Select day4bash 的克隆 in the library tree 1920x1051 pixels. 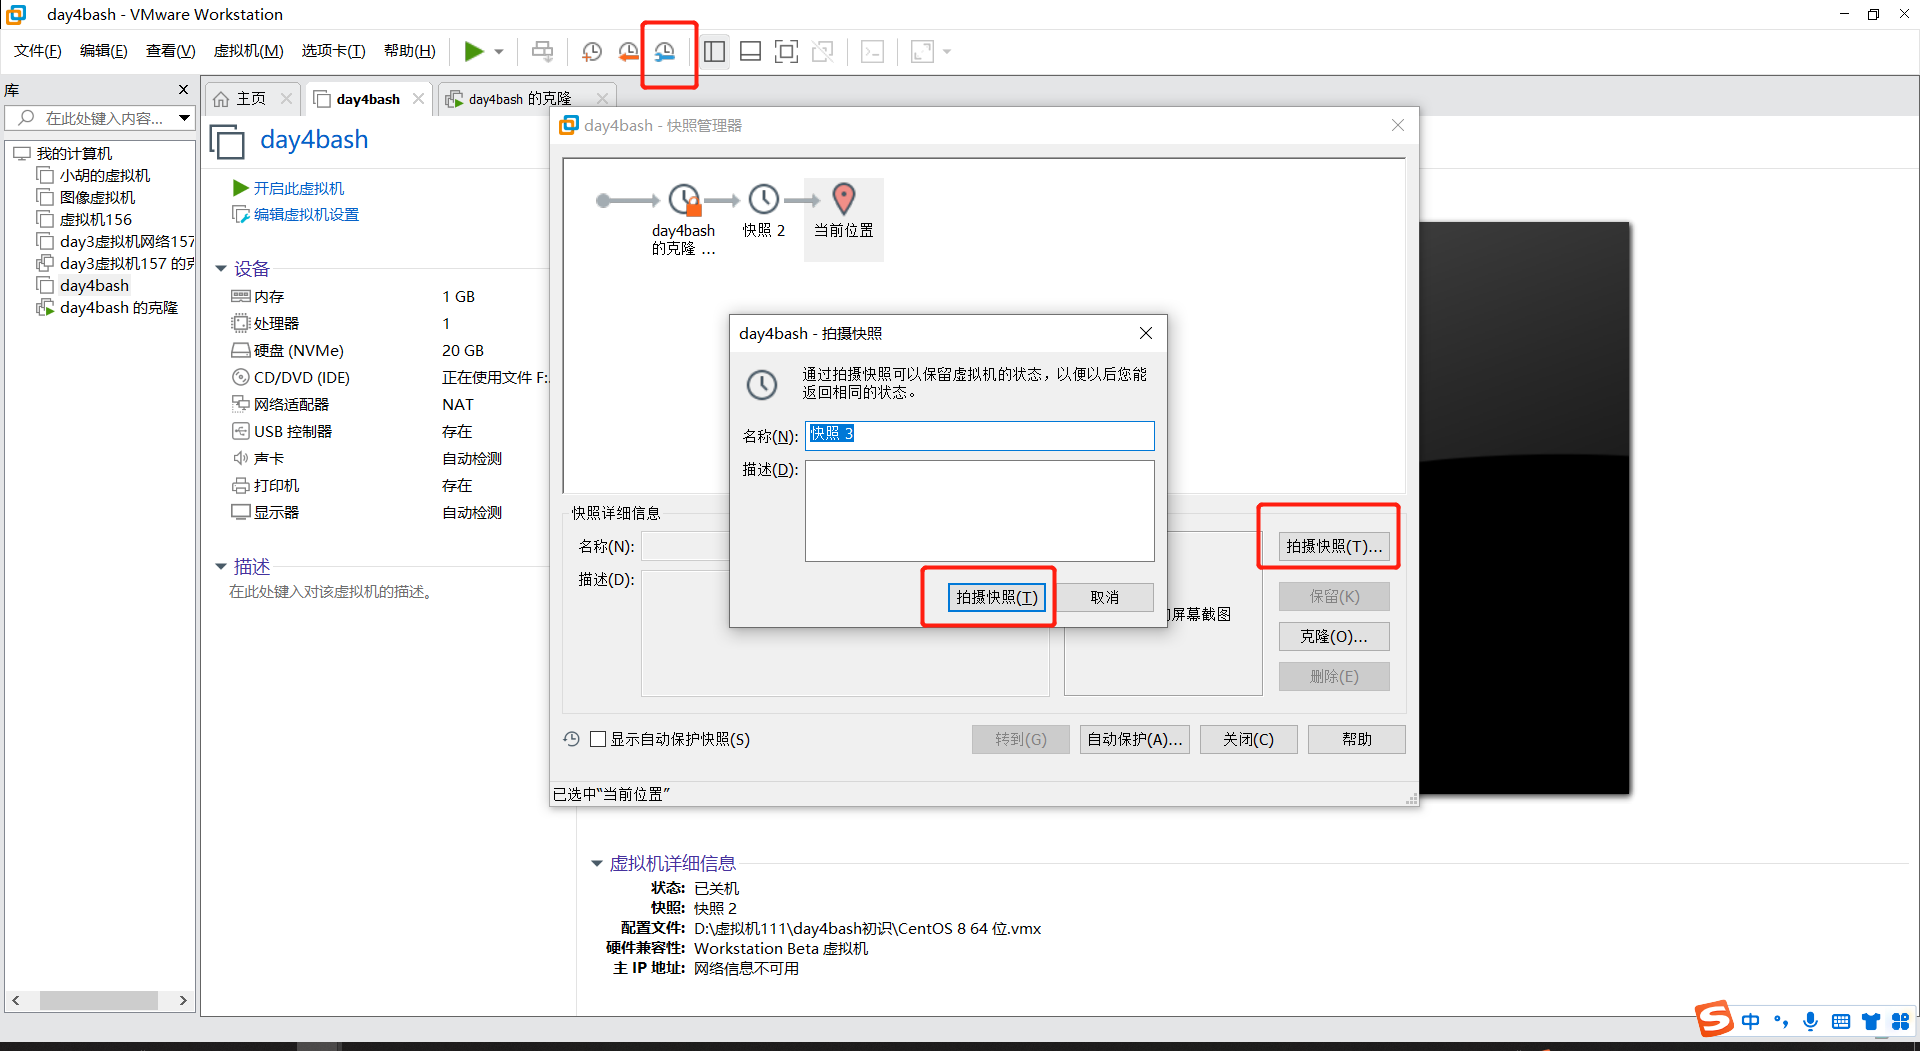pos(118,307)
